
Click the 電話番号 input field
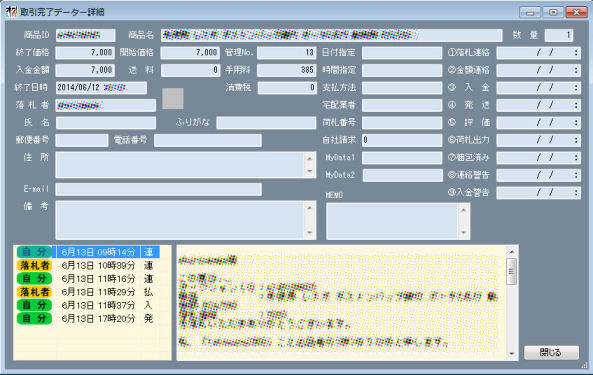click(208, 140)
